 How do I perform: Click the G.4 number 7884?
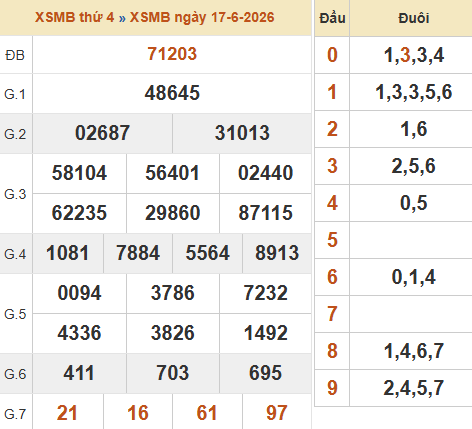pos(138,253)
